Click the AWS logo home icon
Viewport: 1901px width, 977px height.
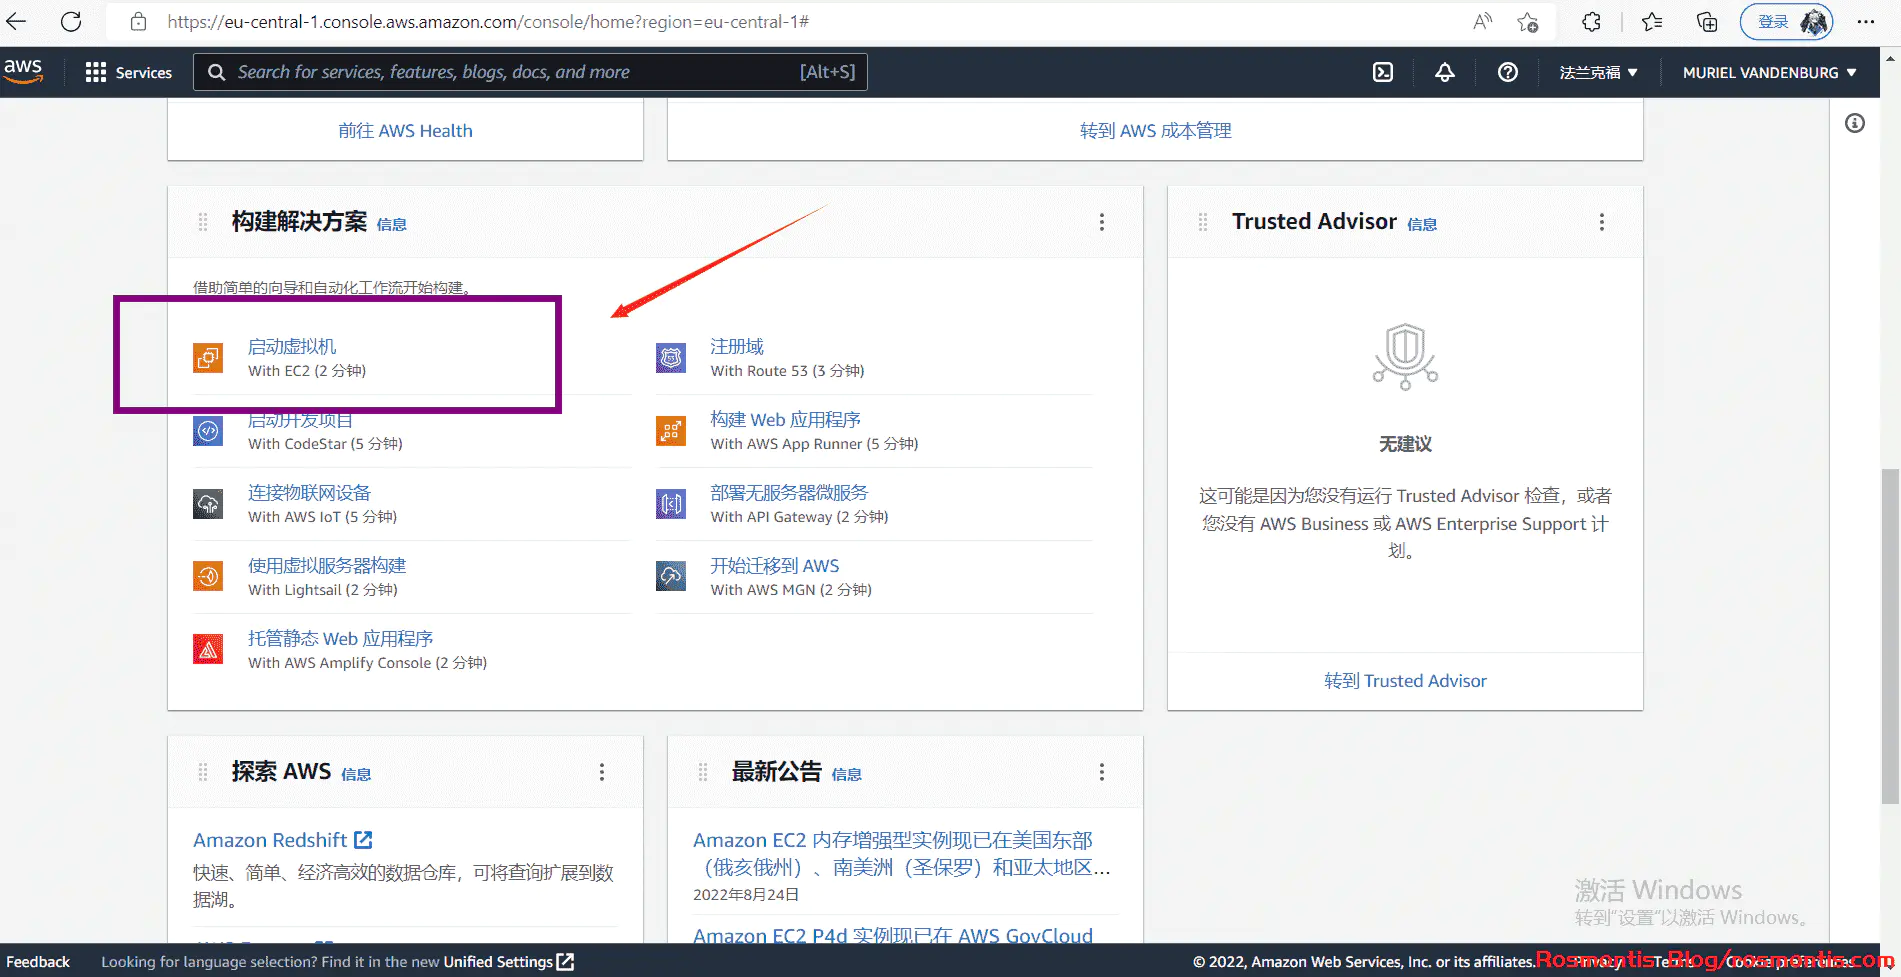tap(23, 71)
